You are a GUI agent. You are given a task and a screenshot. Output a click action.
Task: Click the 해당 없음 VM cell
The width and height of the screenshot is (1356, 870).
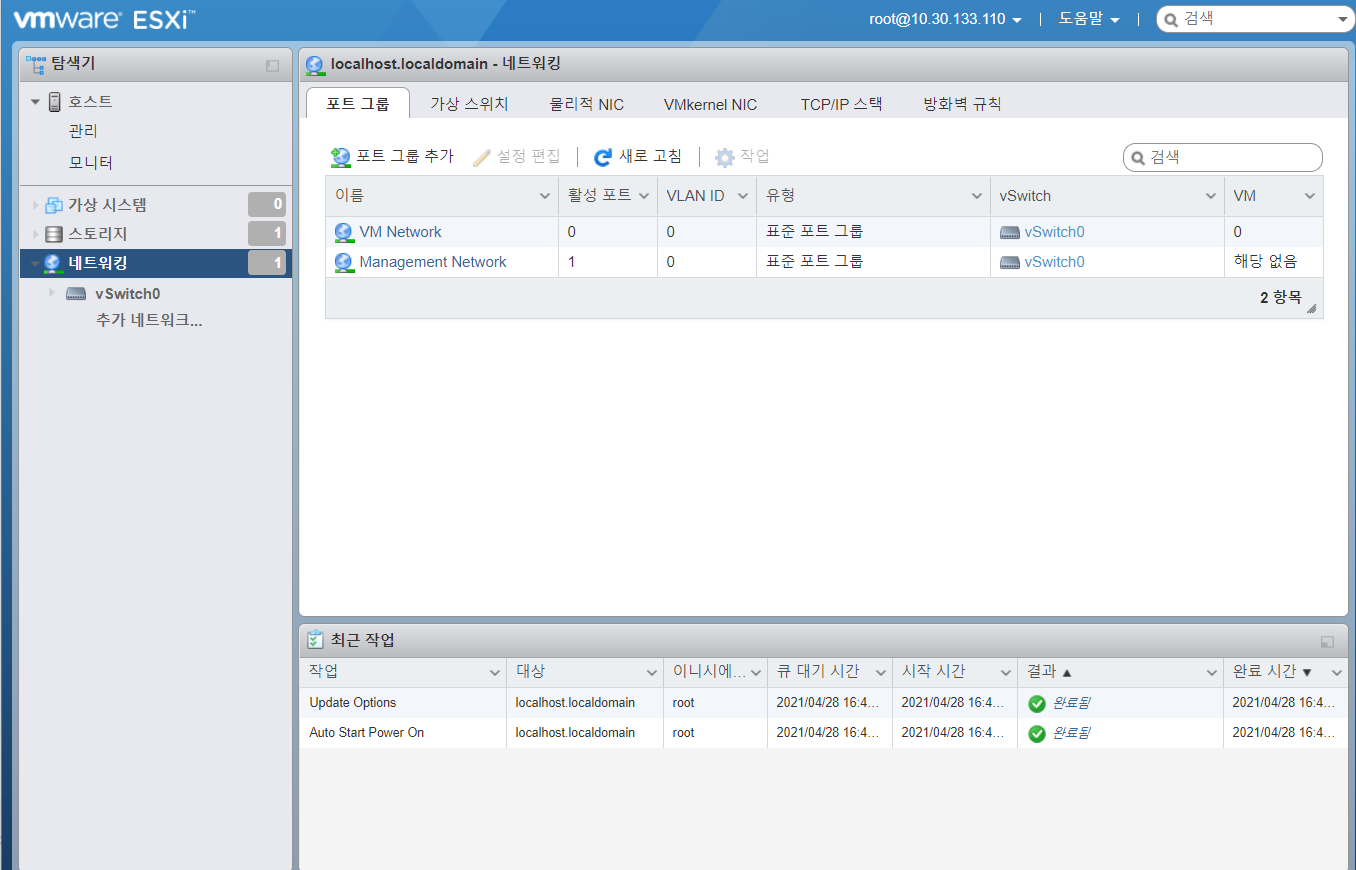[x=1265, y=262]
